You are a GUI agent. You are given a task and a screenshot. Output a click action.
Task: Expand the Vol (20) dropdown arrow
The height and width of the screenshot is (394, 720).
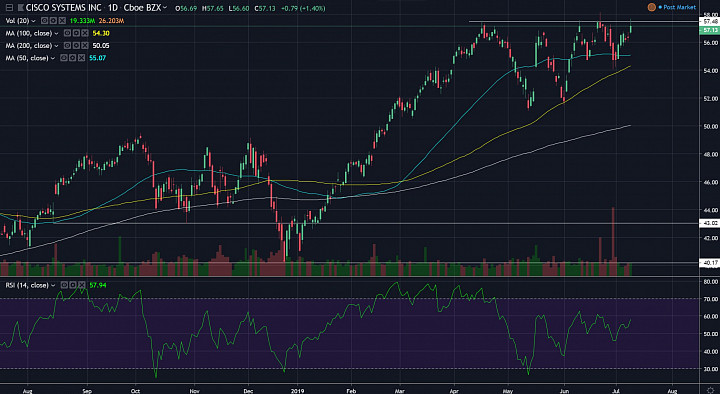point(34,21)
